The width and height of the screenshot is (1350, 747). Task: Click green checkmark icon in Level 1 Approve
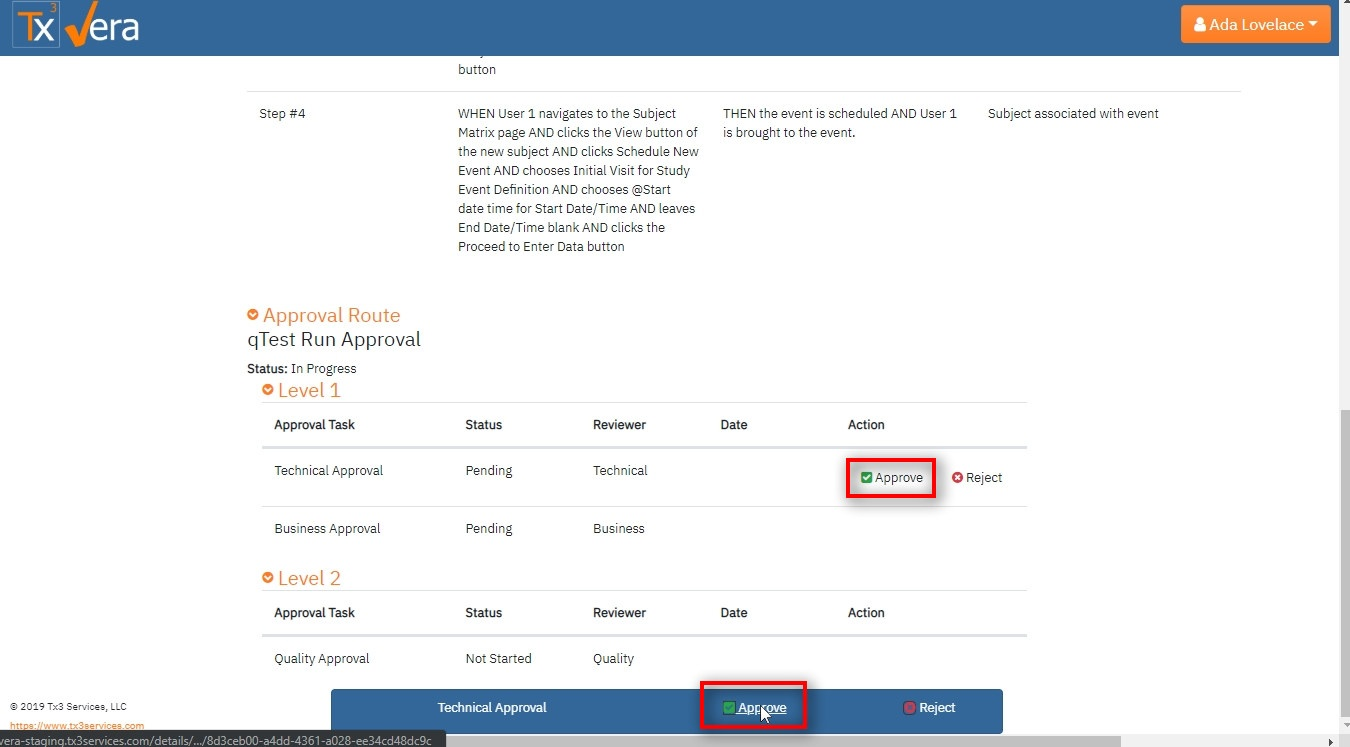[866, 478]
